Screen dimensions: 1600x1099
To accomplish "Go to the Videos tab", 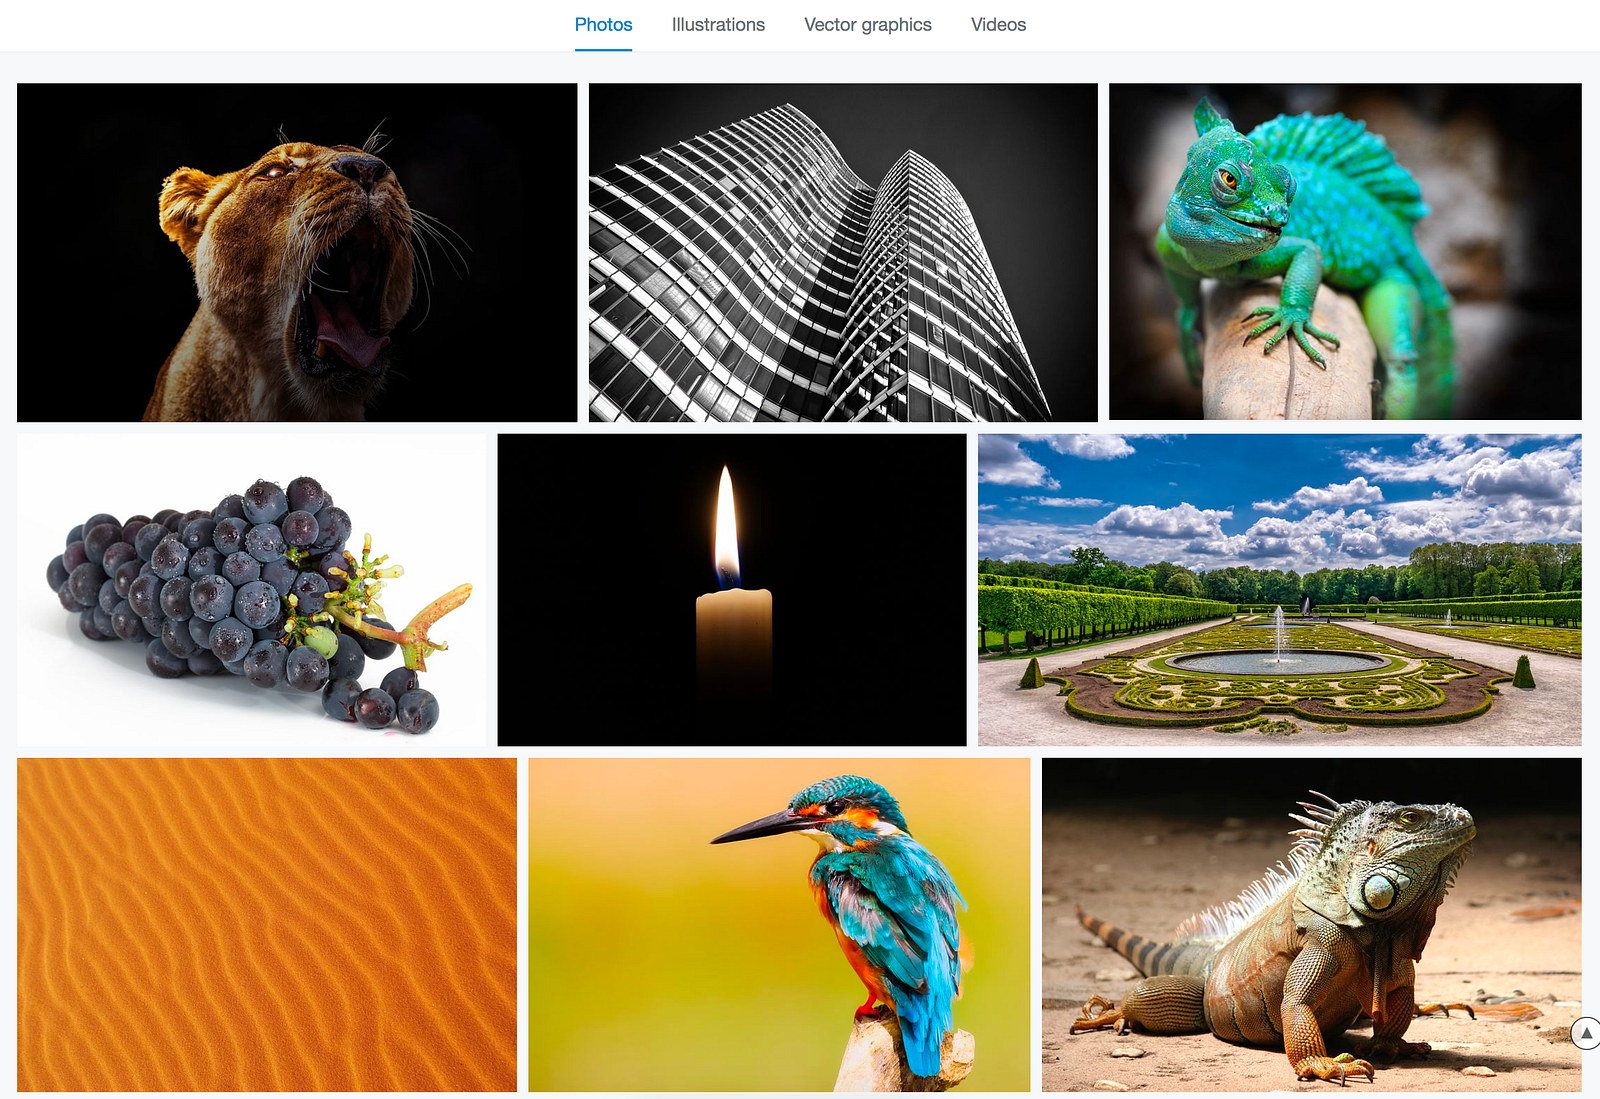I will [x=998, y=25].
